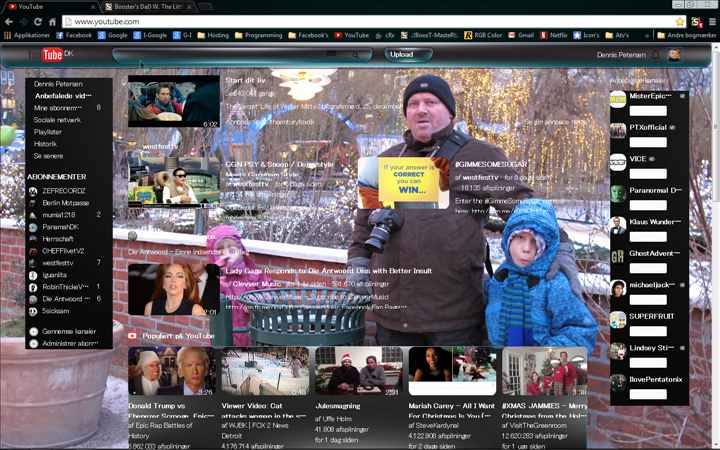Open the Facebook bookmark
This screenshot has width=720, height=450.
(74, 35)
